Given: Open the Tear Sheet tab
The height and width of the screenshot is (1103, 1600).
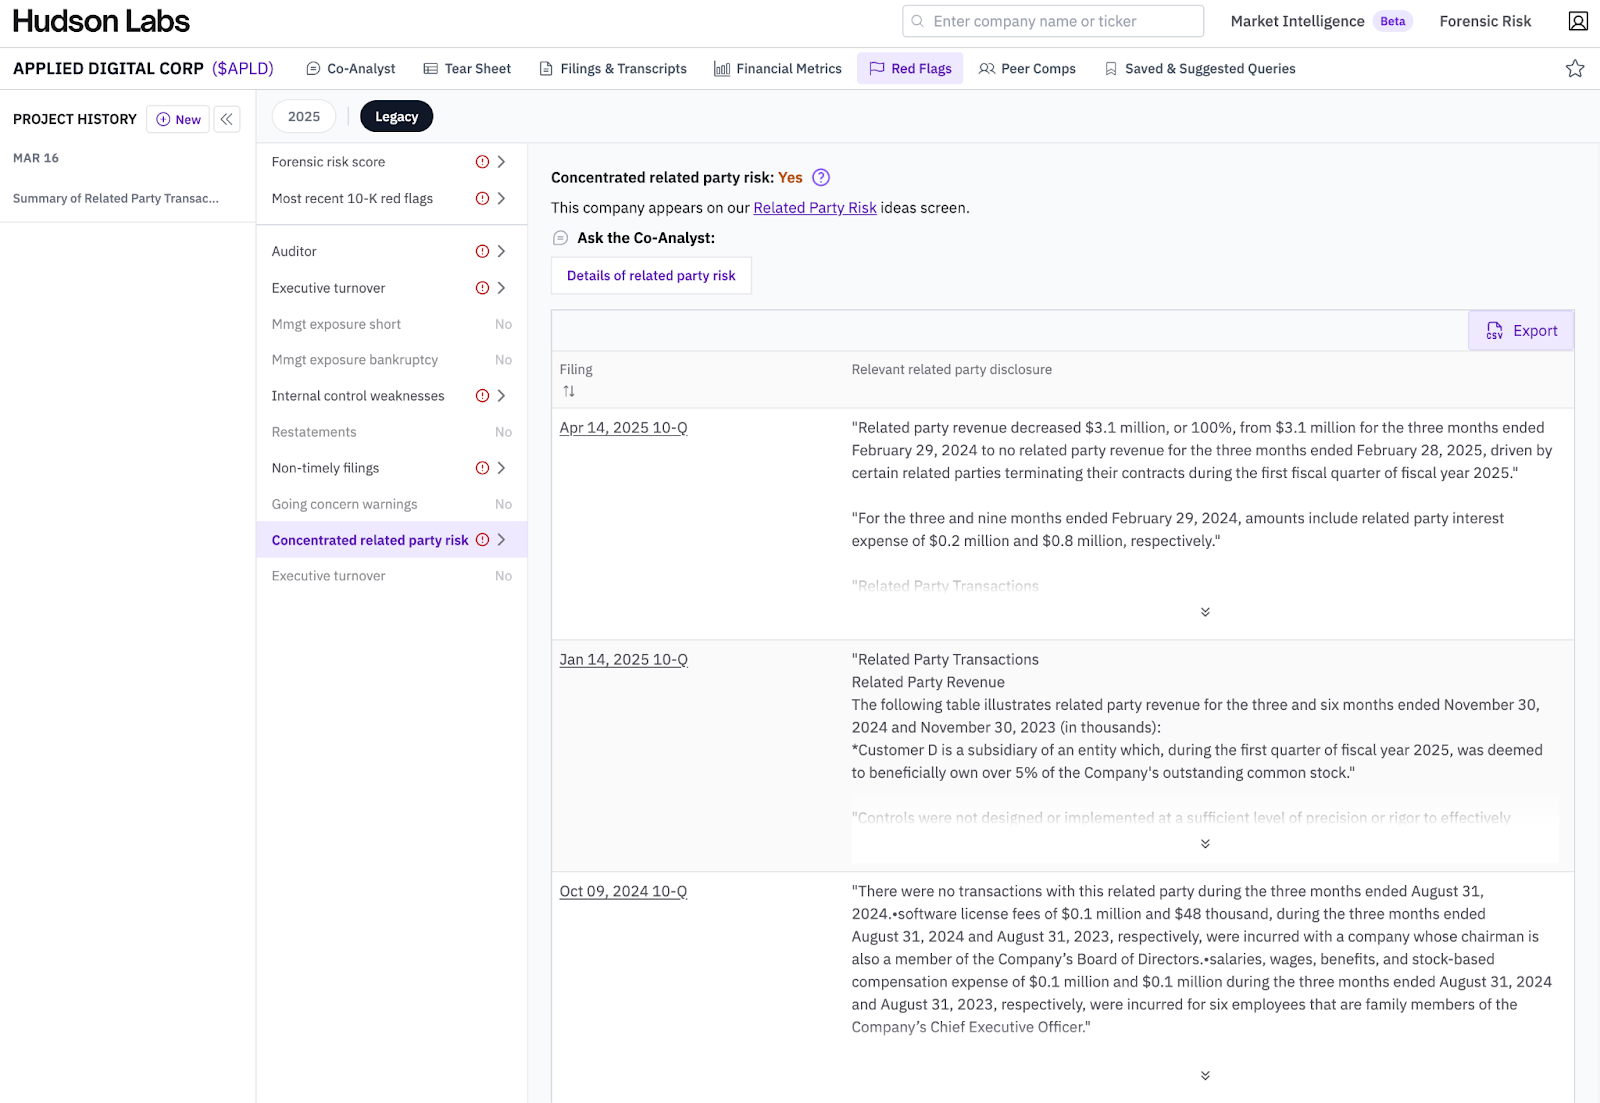Looking at the screenshot, I should (x=467, y=69).
